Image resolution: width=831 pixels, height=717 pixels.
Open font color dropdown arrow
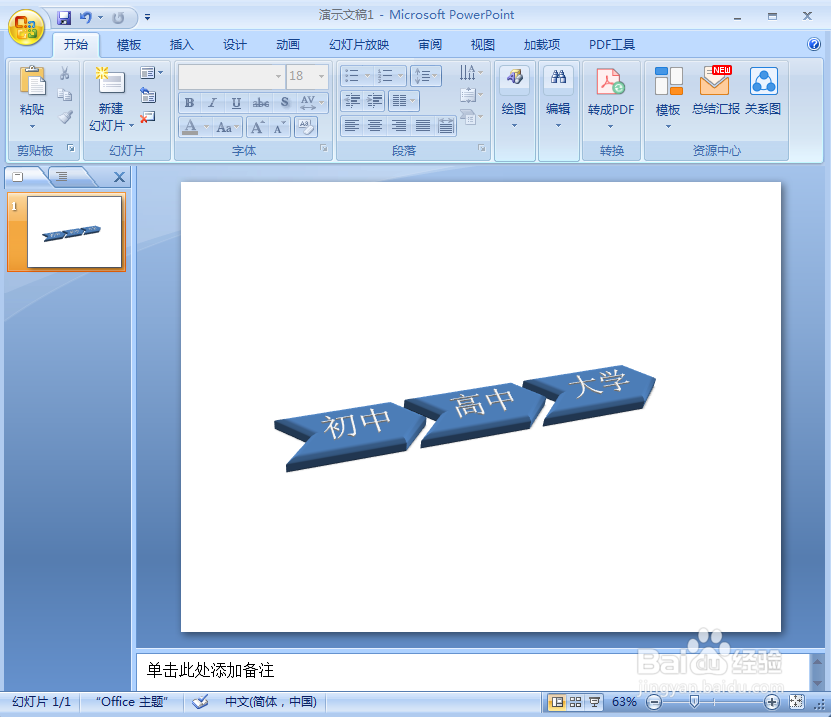pos(206,127)
